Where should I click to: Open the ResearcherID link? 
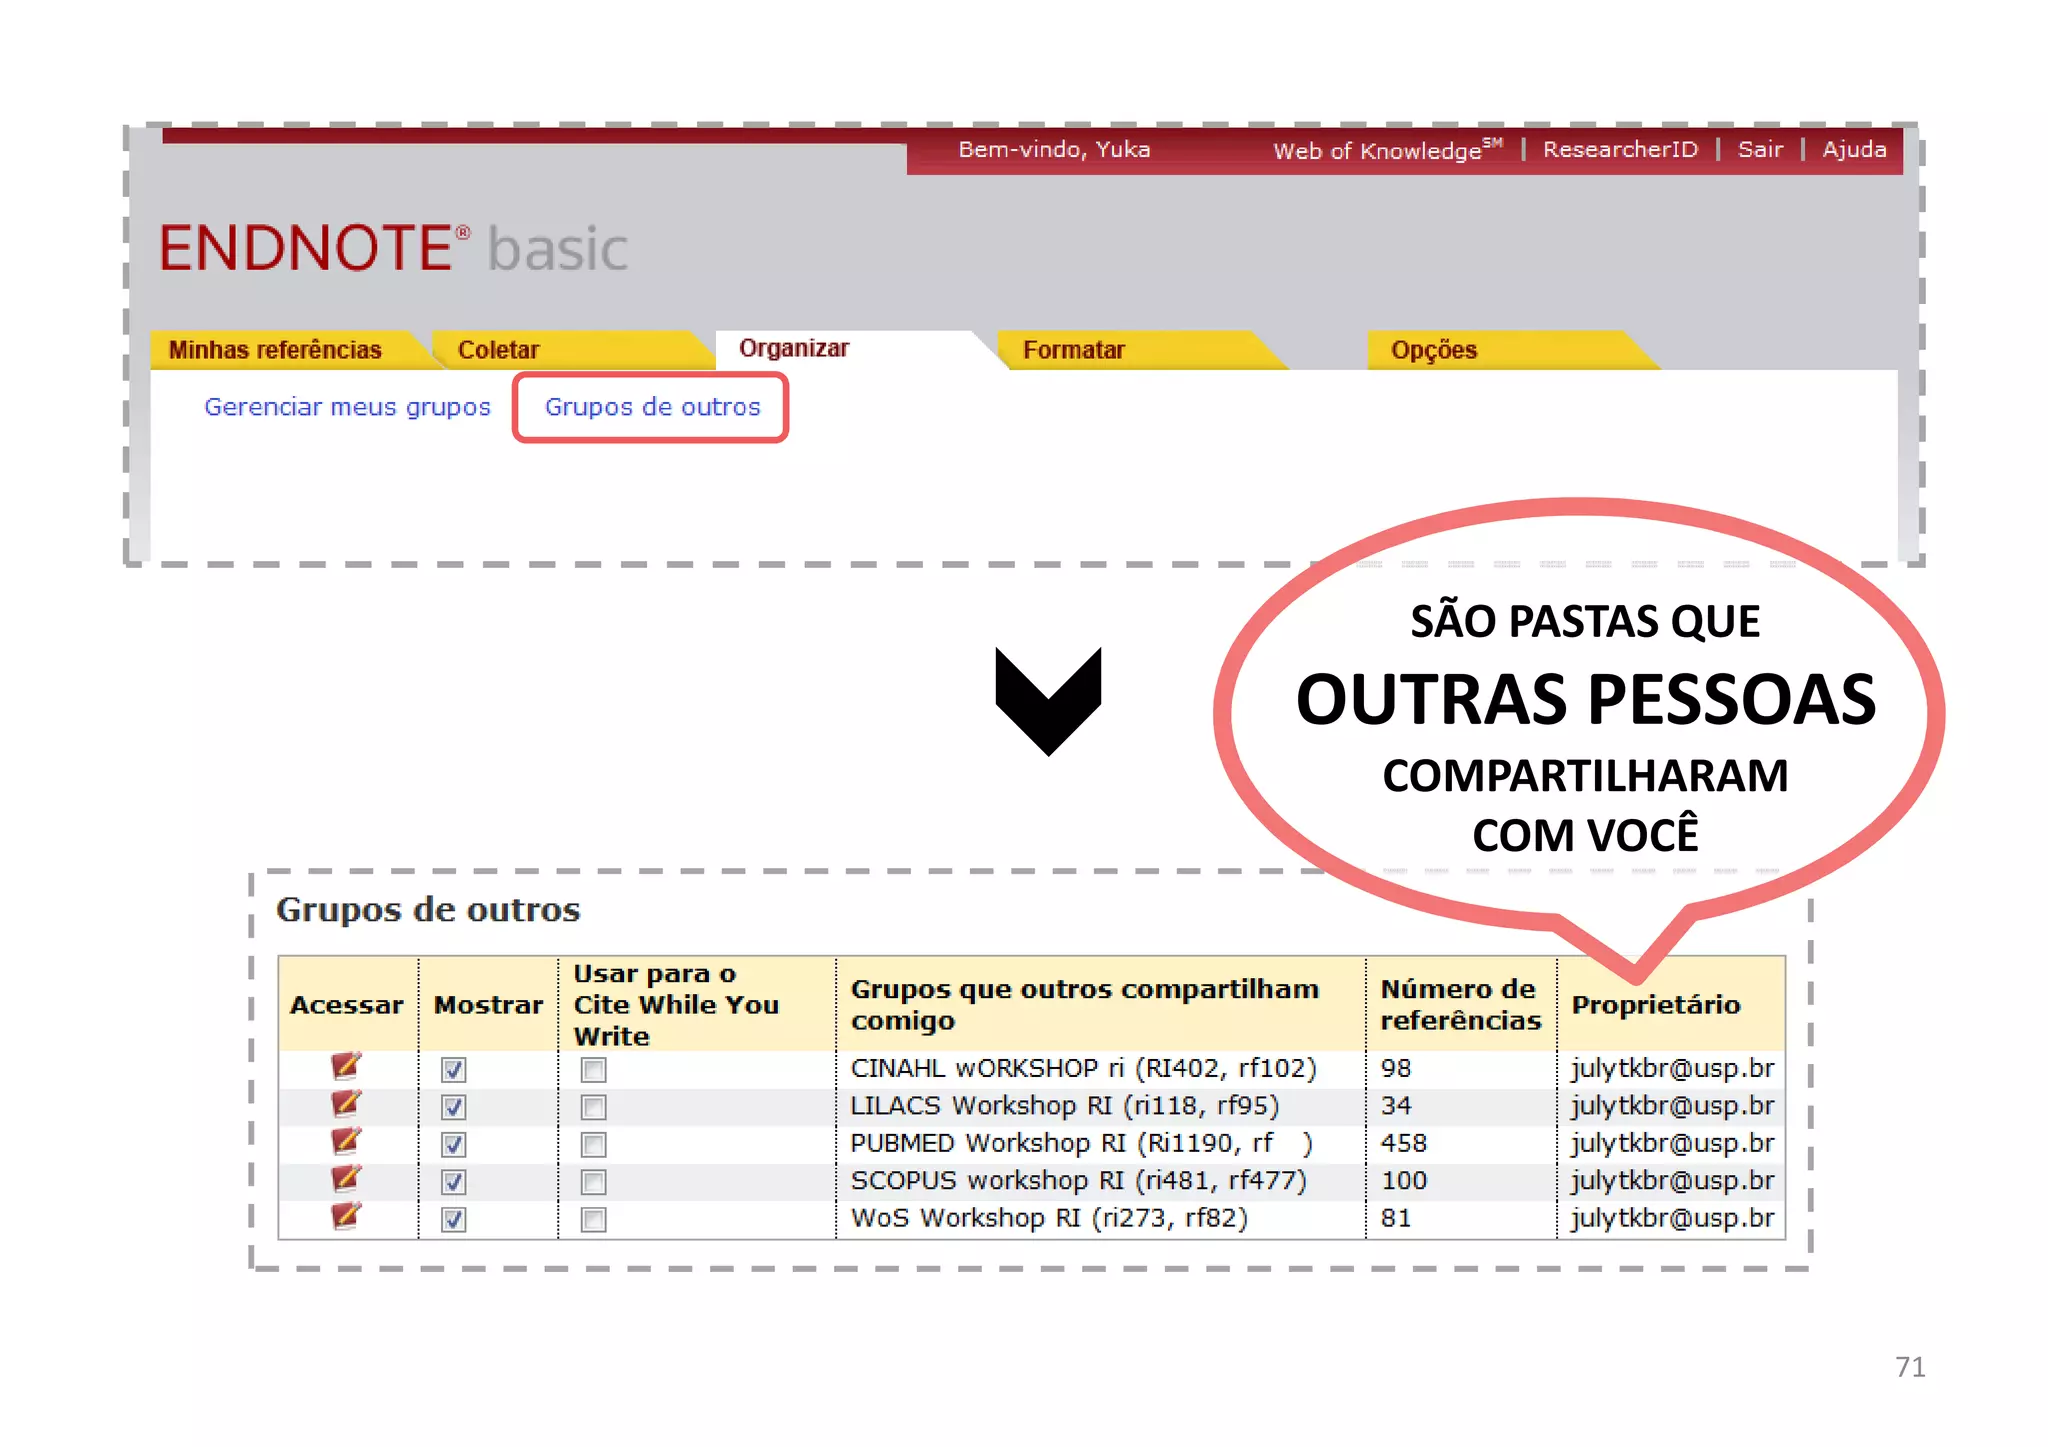point(1620,149)
